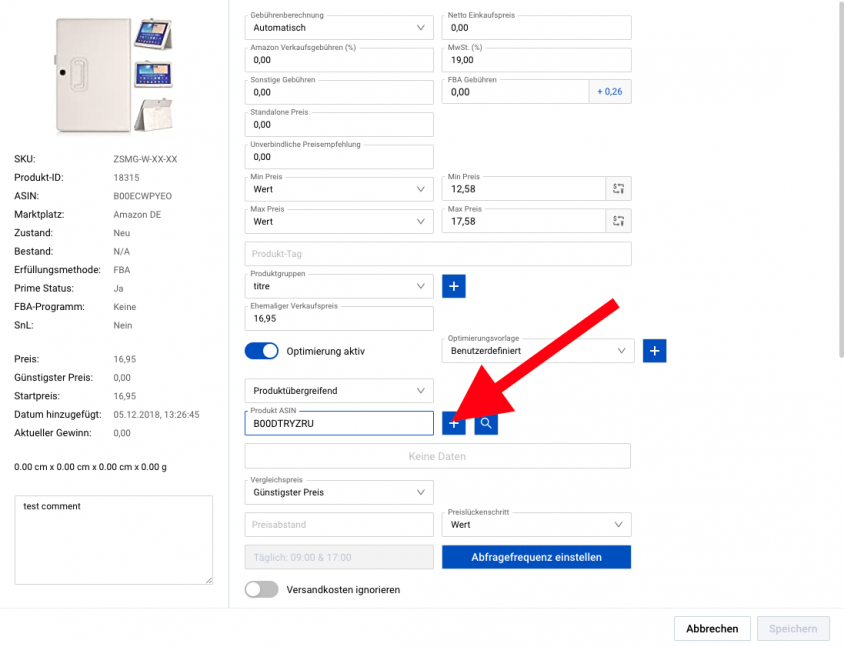The height and width of the screenshot is (647, 844).
Task: Click the Sonstige Gebühren field
Action: click(x=339, y=92)
